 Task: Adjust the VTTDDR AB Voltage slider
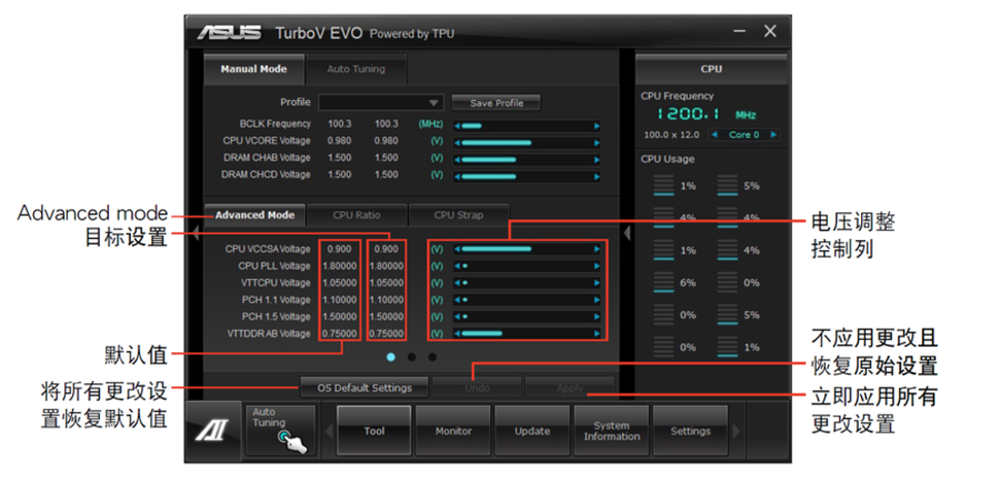click(527, 333)
